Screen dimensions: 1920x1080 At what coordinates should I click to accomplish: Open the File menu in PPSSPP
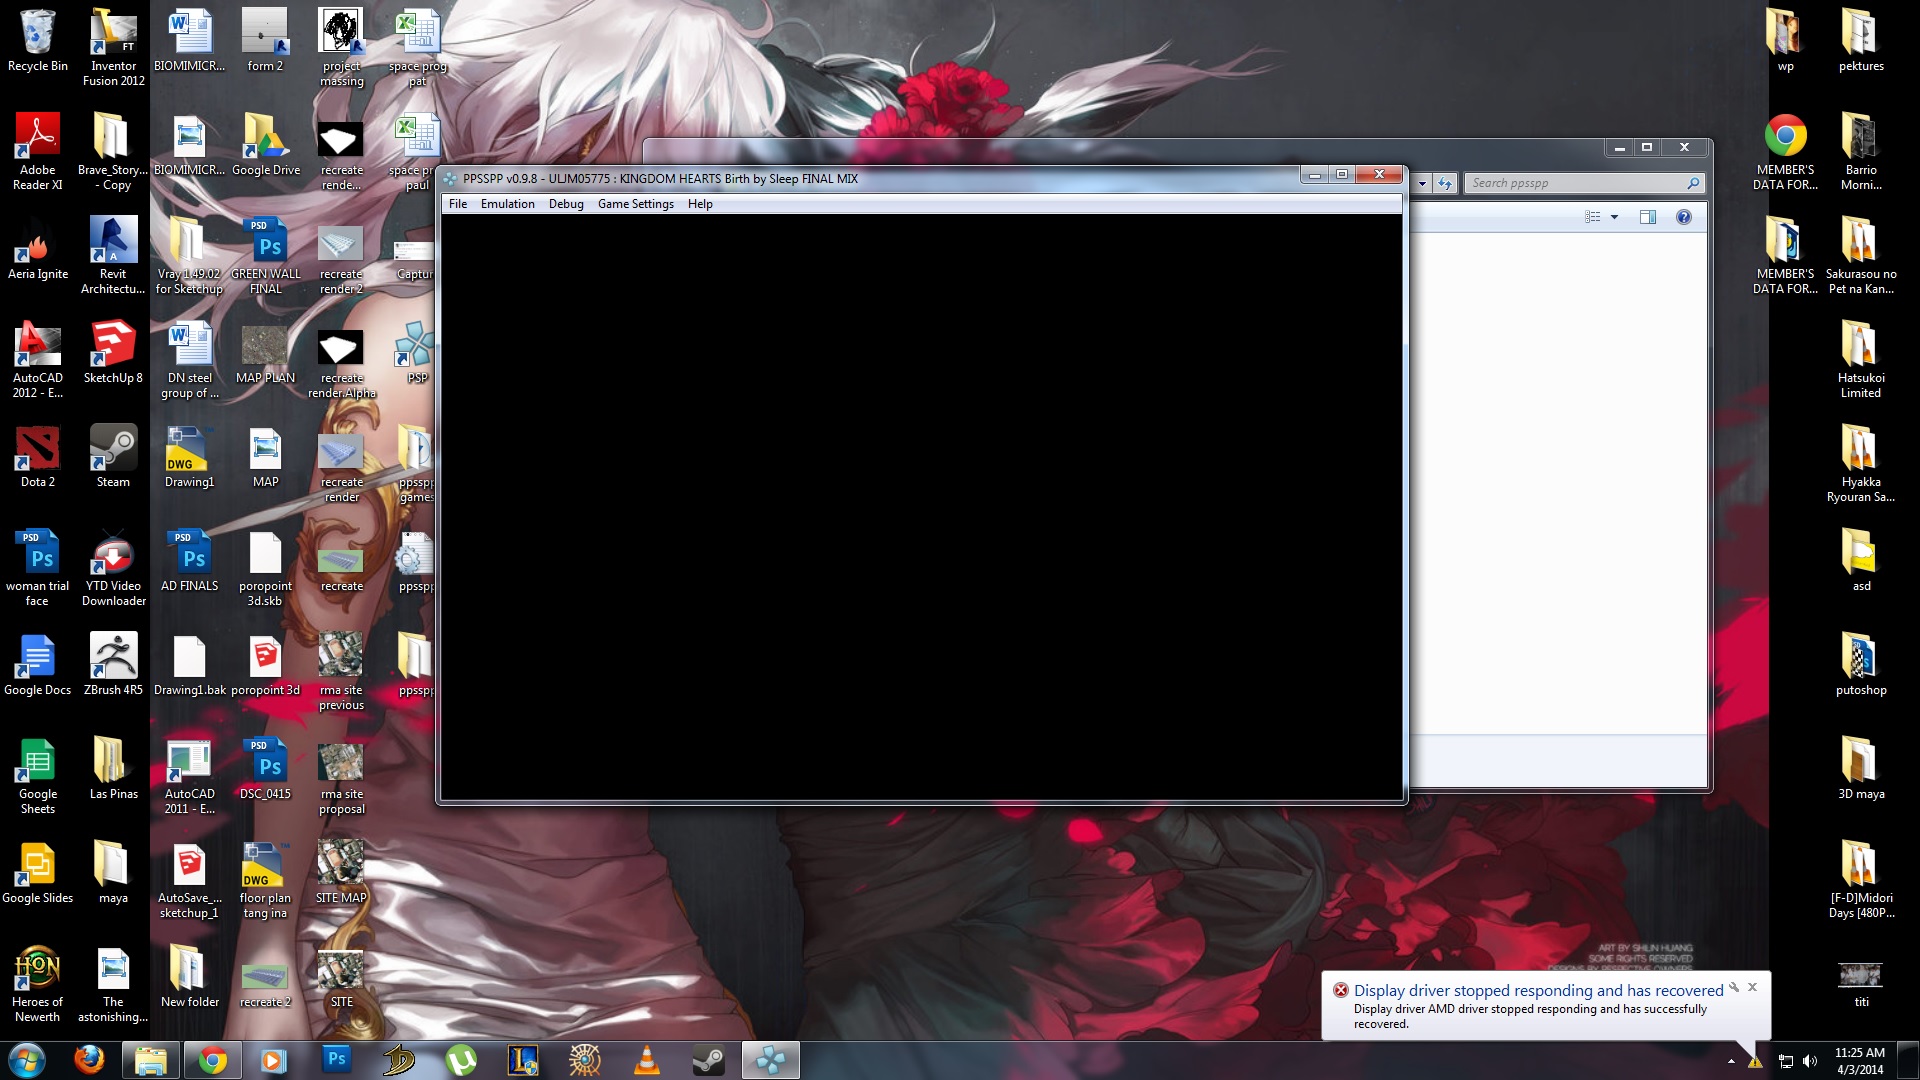click(x=458, y=204)
